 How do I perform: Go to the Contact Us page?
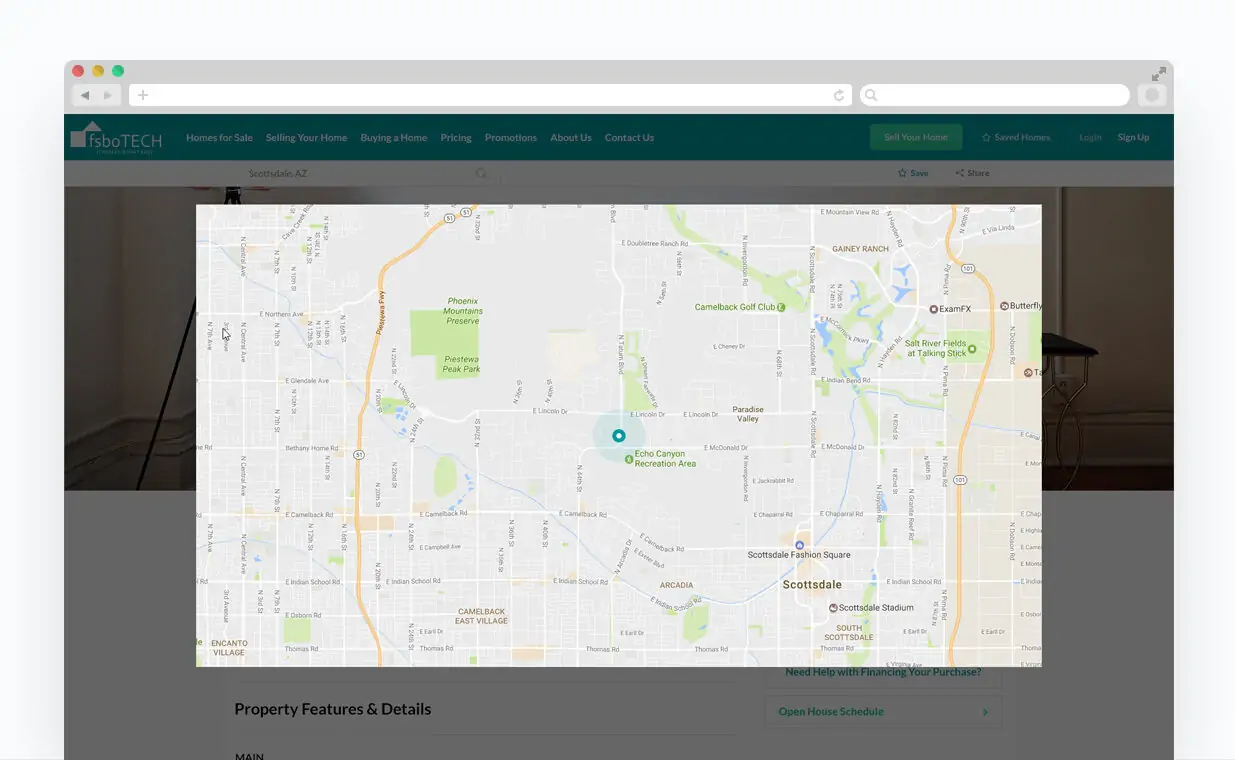tap(629, 138)
